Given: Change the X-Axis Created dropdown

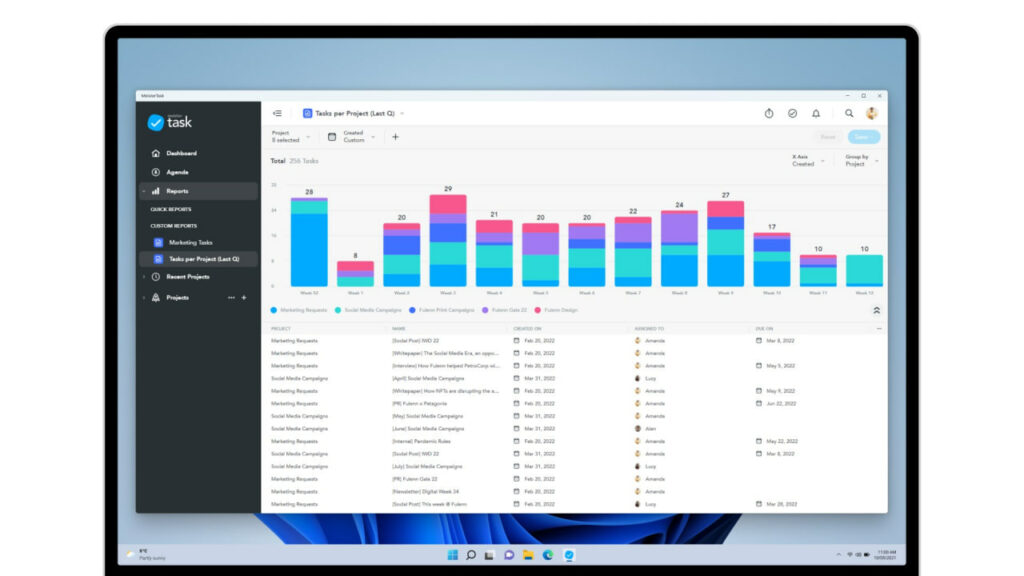Looking at the screenshot, I should [808, 161].
